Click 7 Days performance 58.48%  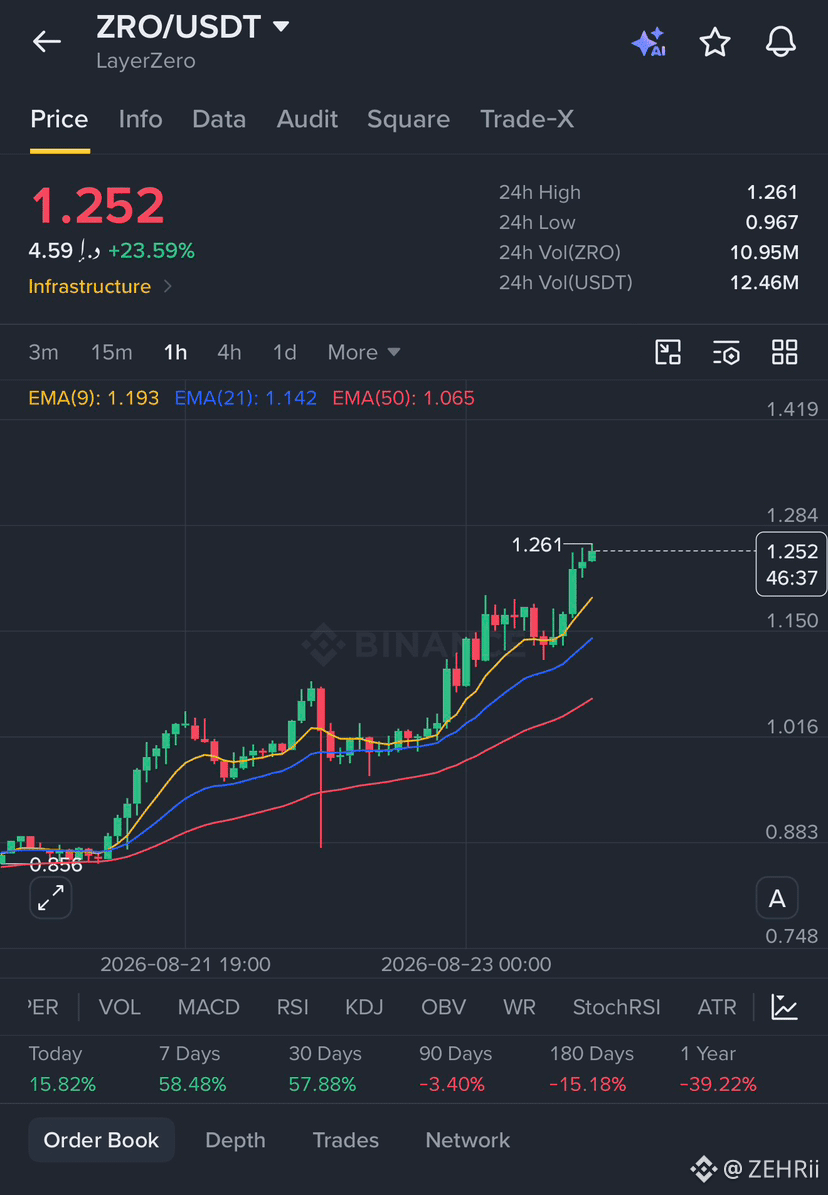pyautogui.click(x=193, y=1084)
